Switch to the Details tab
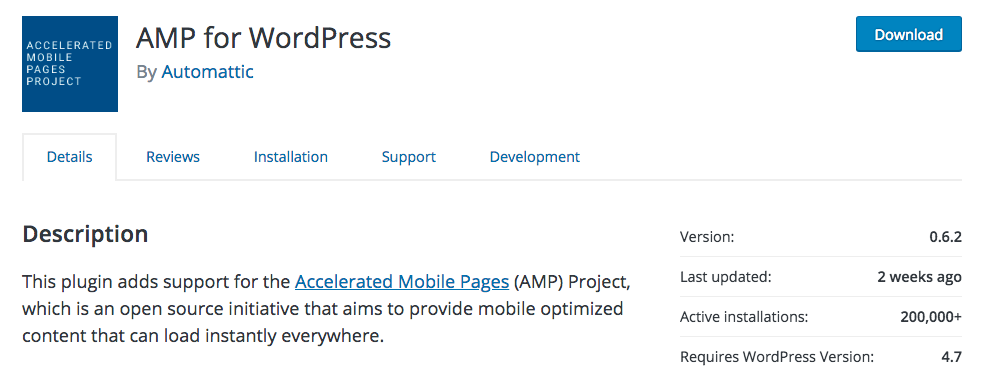This screenshot has height=372, width=989. tap(69, 156)
